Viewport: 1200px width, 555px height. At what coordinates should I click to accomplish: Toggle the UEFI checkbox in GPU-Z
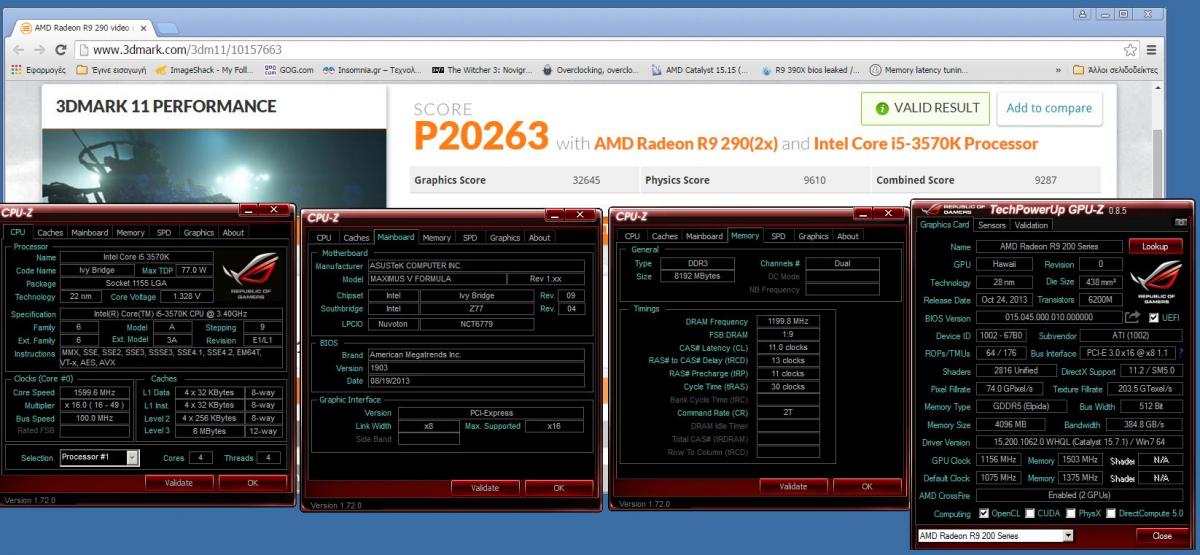pyautogui.click(x=1153, y=317)
